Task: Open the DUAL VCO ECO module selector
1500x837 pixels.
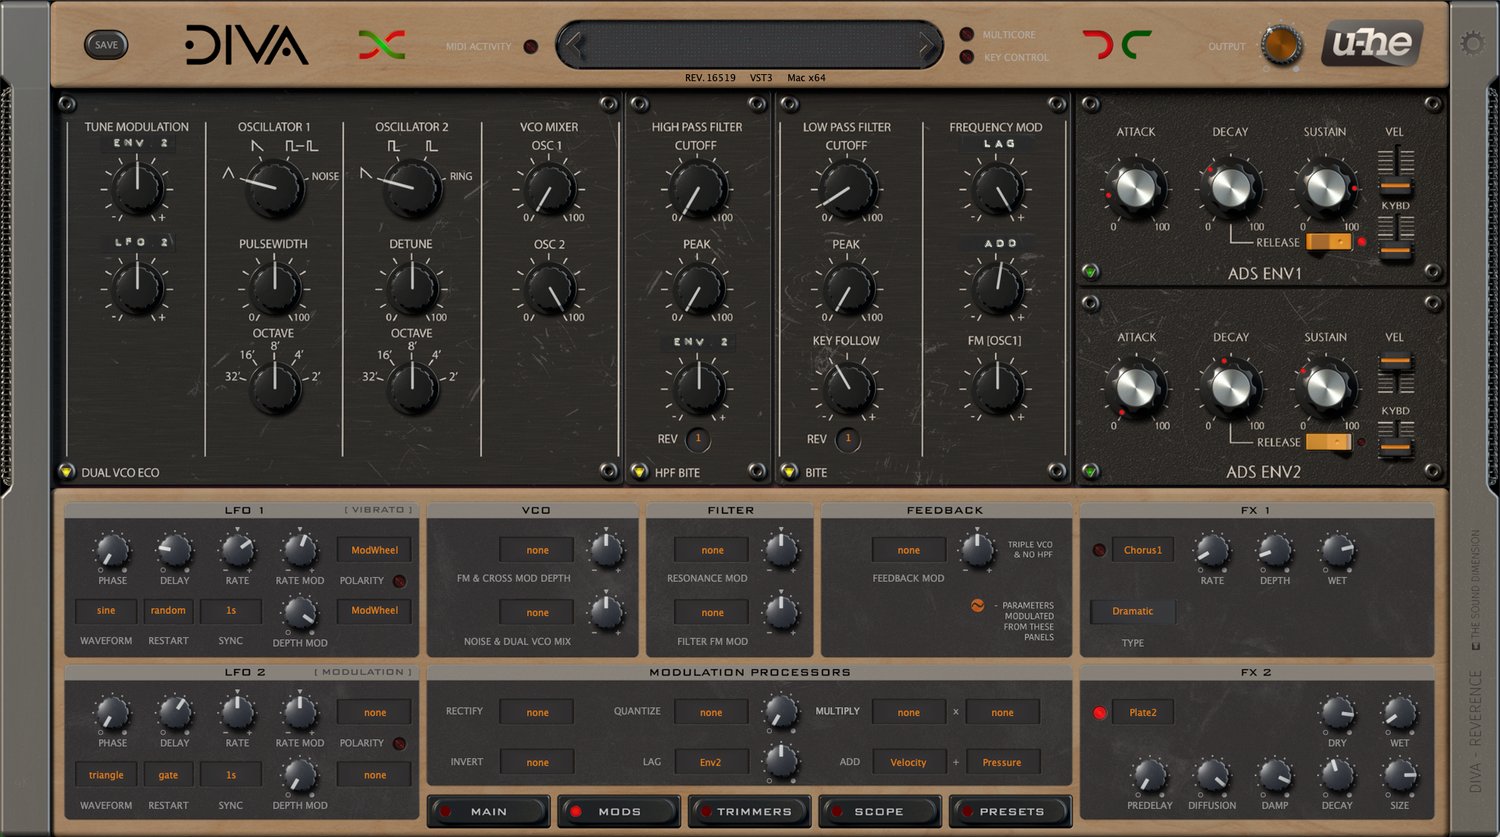Action: coord(67,472)
